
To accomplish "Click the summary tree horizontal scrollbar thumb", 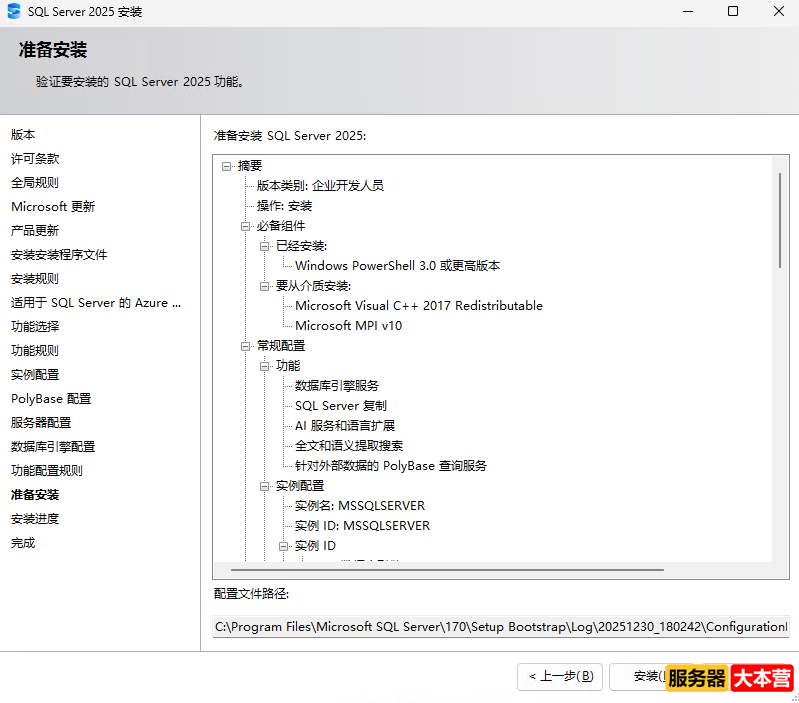I will (447, 570).
